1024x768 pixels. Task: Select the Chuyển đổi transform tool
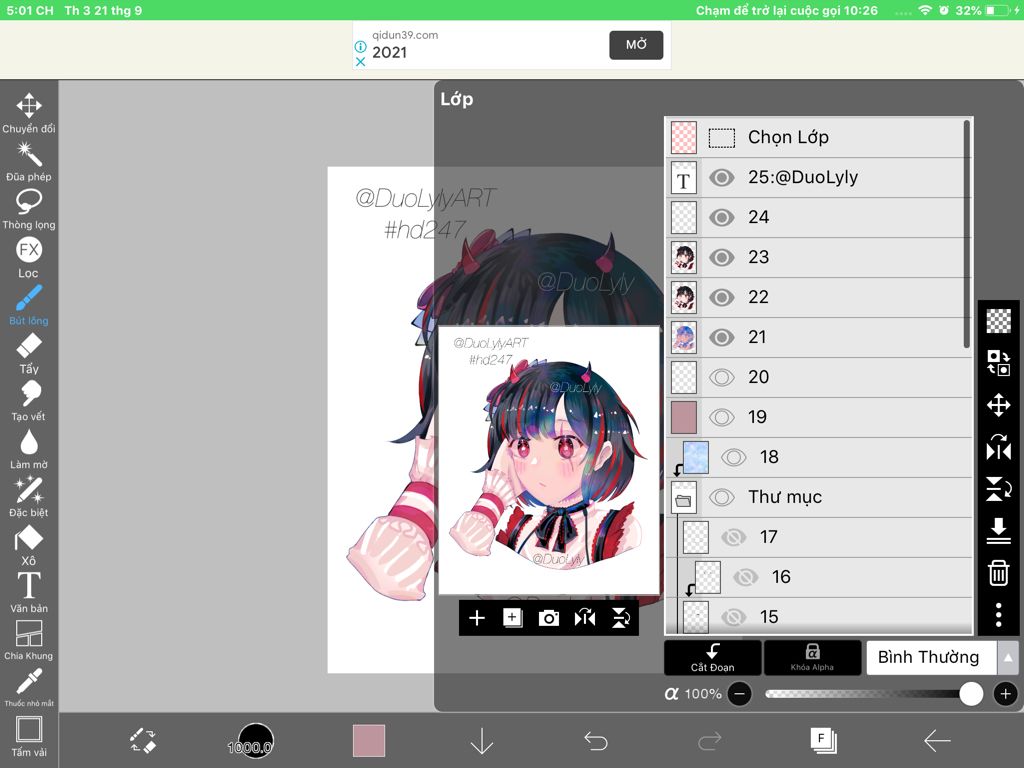[x=29, y=112]
